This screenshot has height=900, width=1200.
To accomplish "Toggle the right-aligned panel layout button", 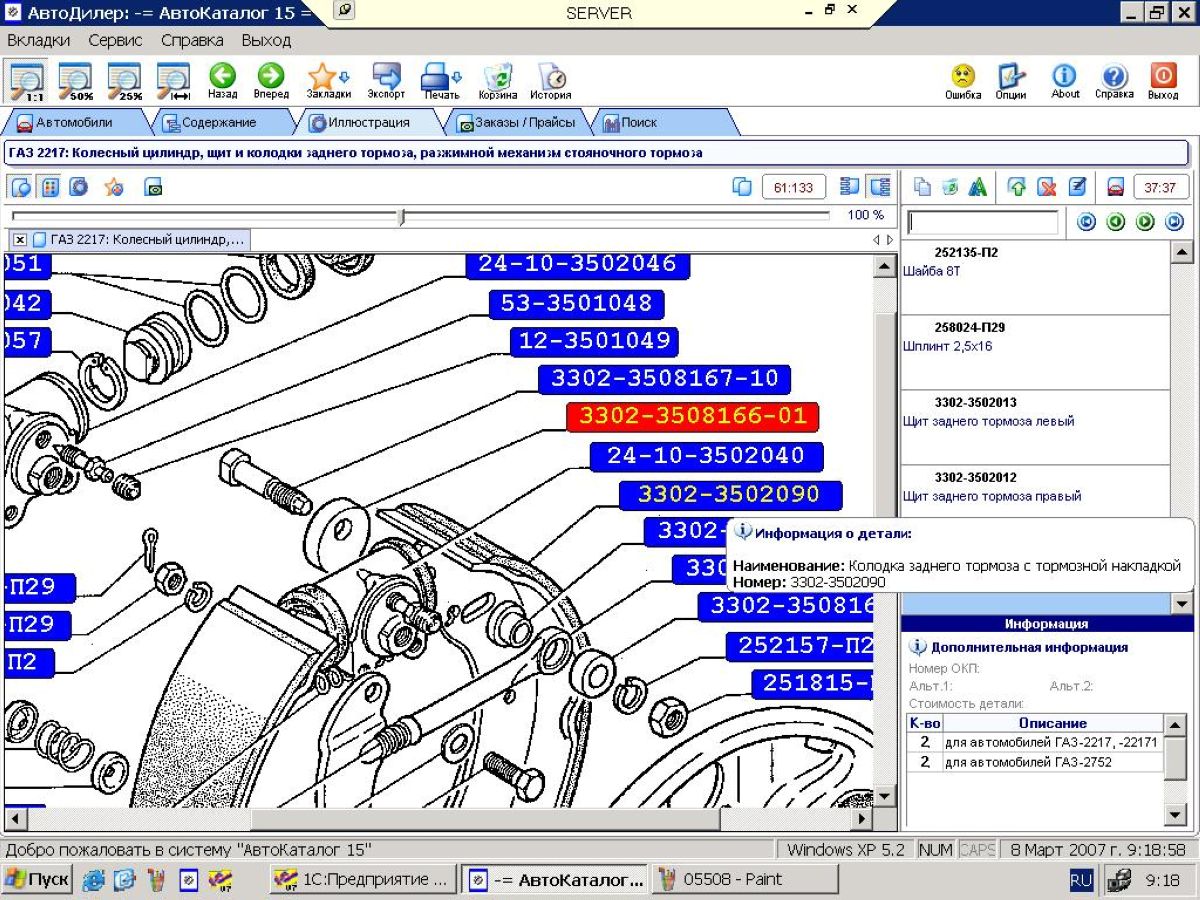I will point(880,187).
